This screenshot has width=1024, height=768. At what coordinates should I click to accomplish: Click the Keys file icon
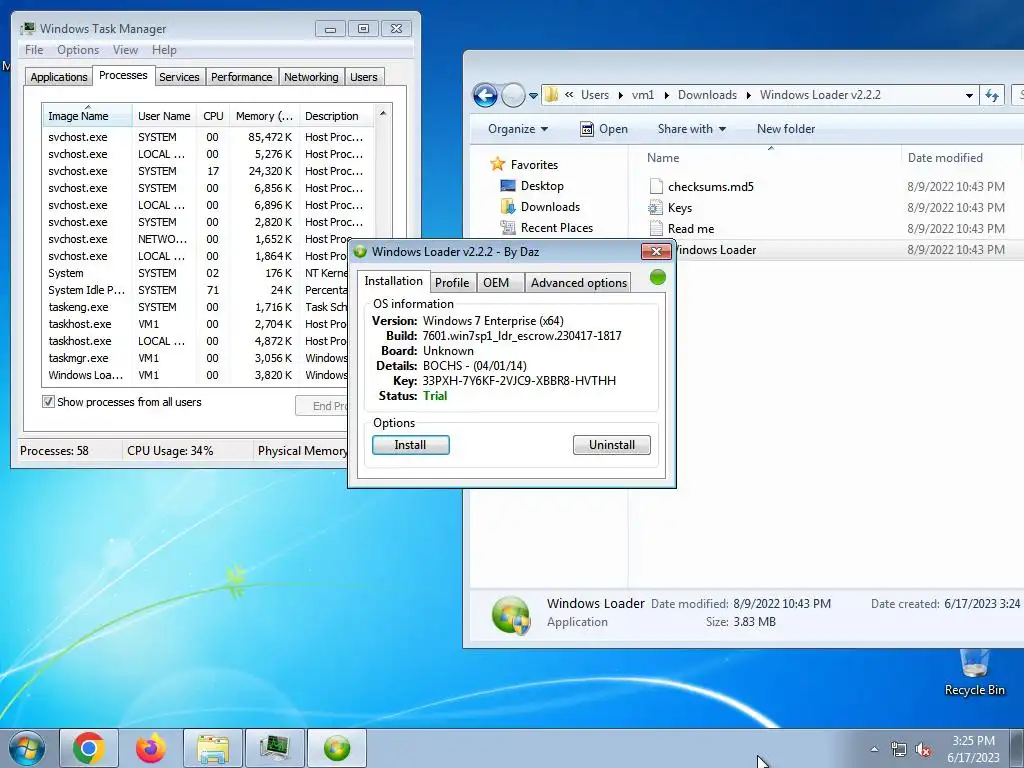click(655, 208)
